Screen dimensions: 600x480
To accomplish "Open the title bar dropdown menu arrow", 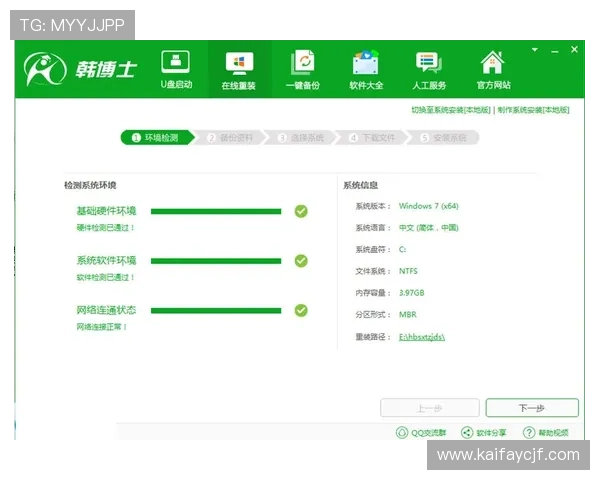I will [535, 49].
